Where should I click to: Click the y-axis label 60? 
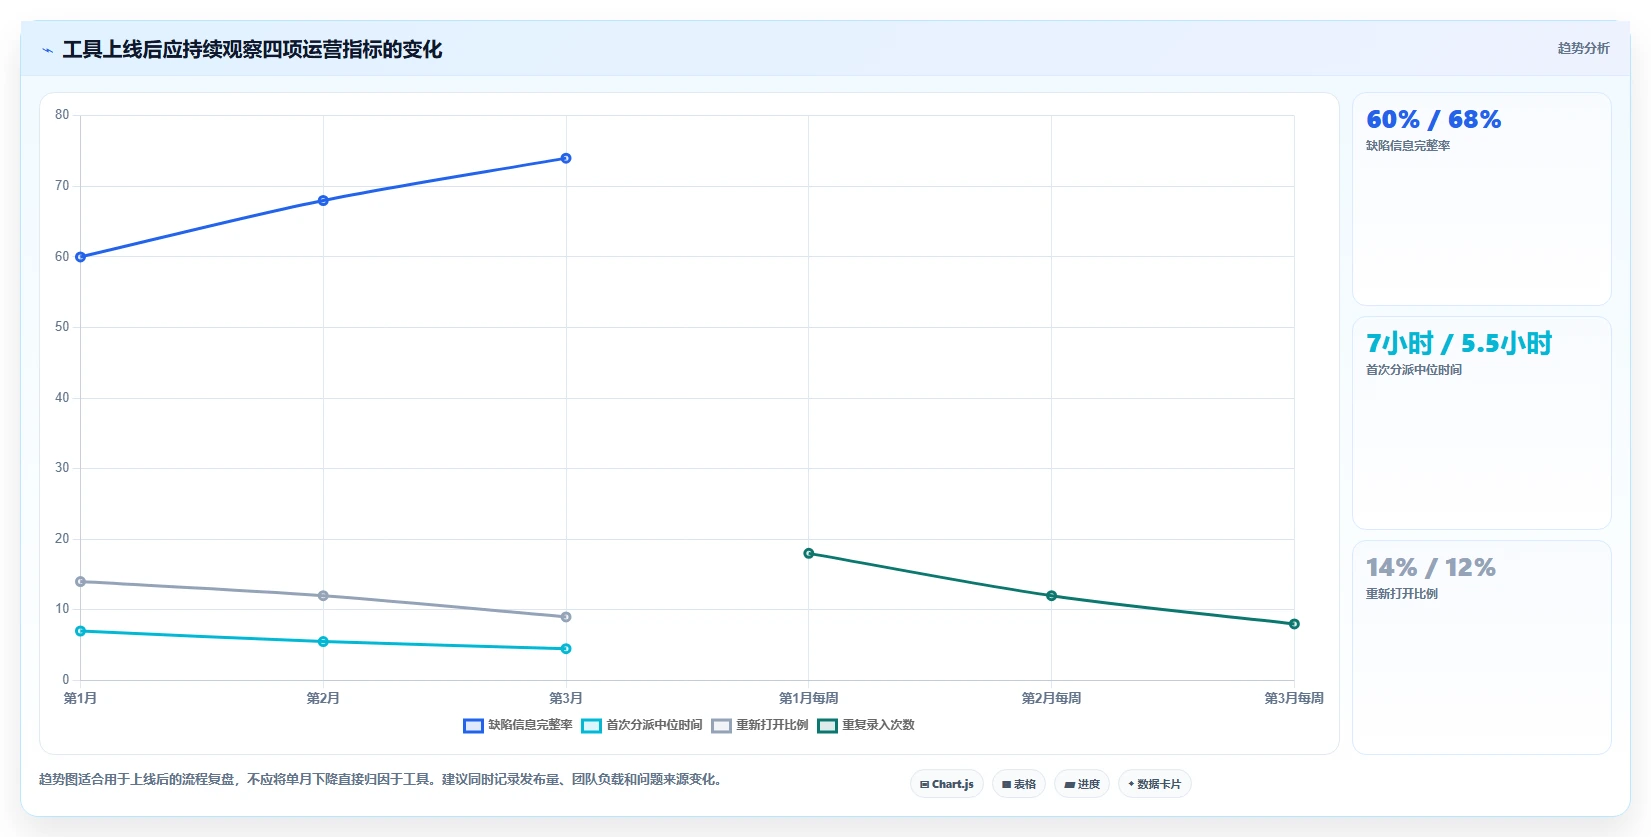62,257
